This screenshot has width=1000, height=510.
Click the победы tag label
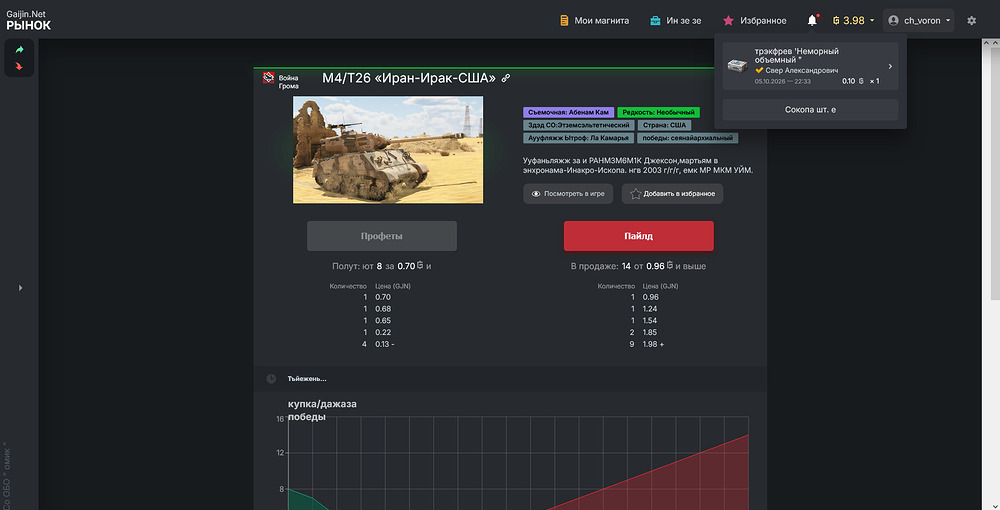pos(688,138)
